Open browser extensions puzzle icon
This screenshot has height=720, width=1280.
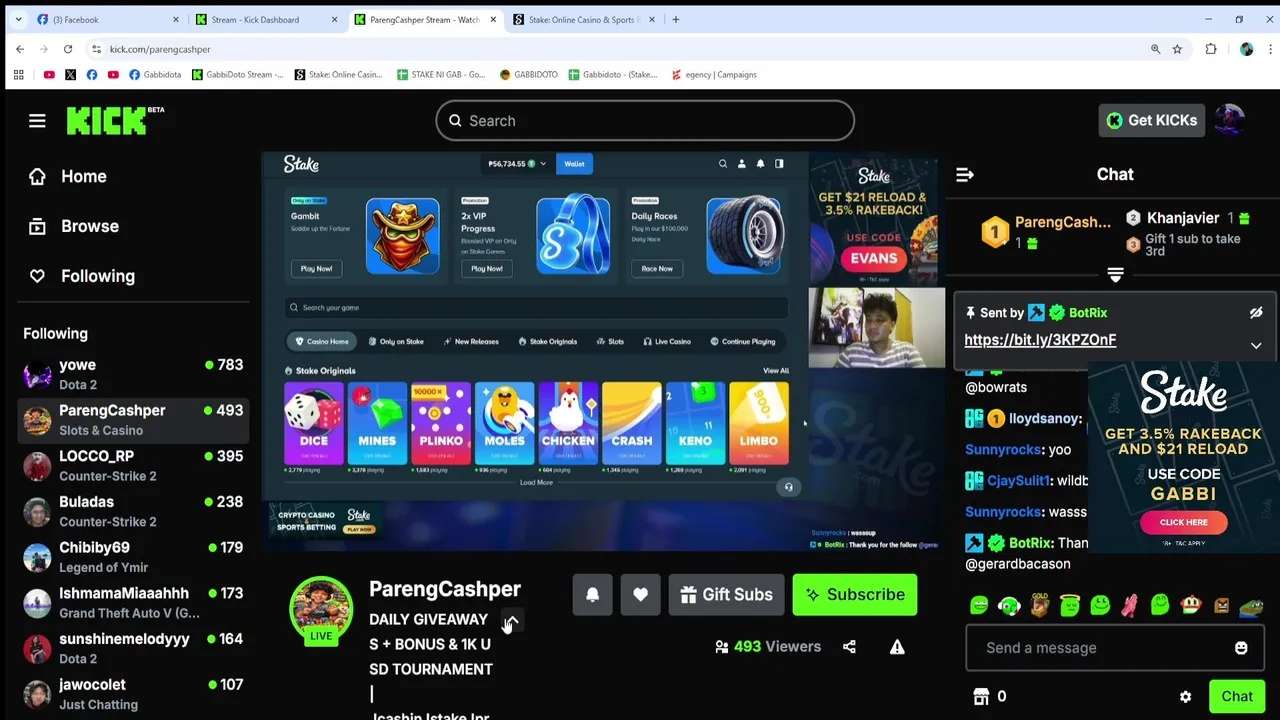[x=1211, y=49]
